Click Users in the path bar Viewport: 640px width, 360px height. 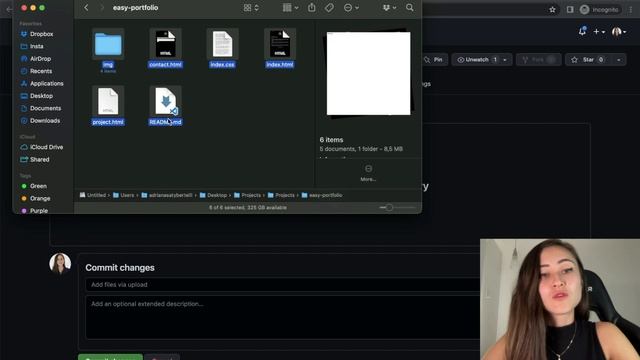click(124, 195)
